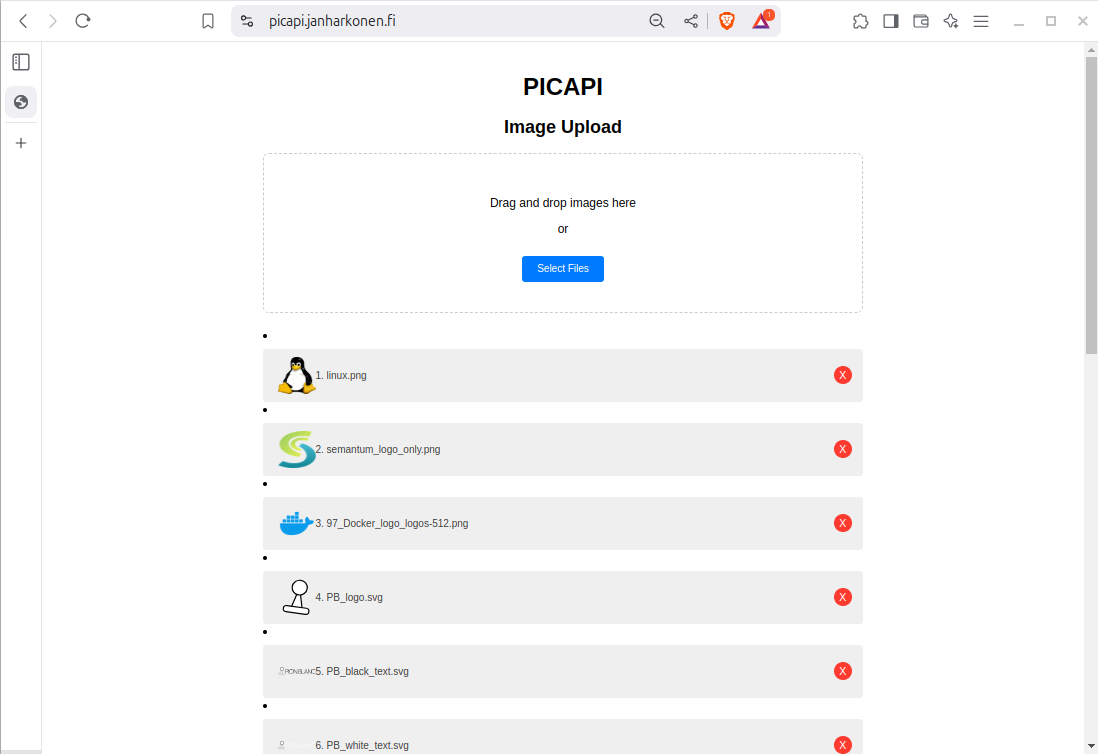Click the address bar URL picapi.janharkonen.fi
Screen dimensions: 1098x754
(332, 21)
